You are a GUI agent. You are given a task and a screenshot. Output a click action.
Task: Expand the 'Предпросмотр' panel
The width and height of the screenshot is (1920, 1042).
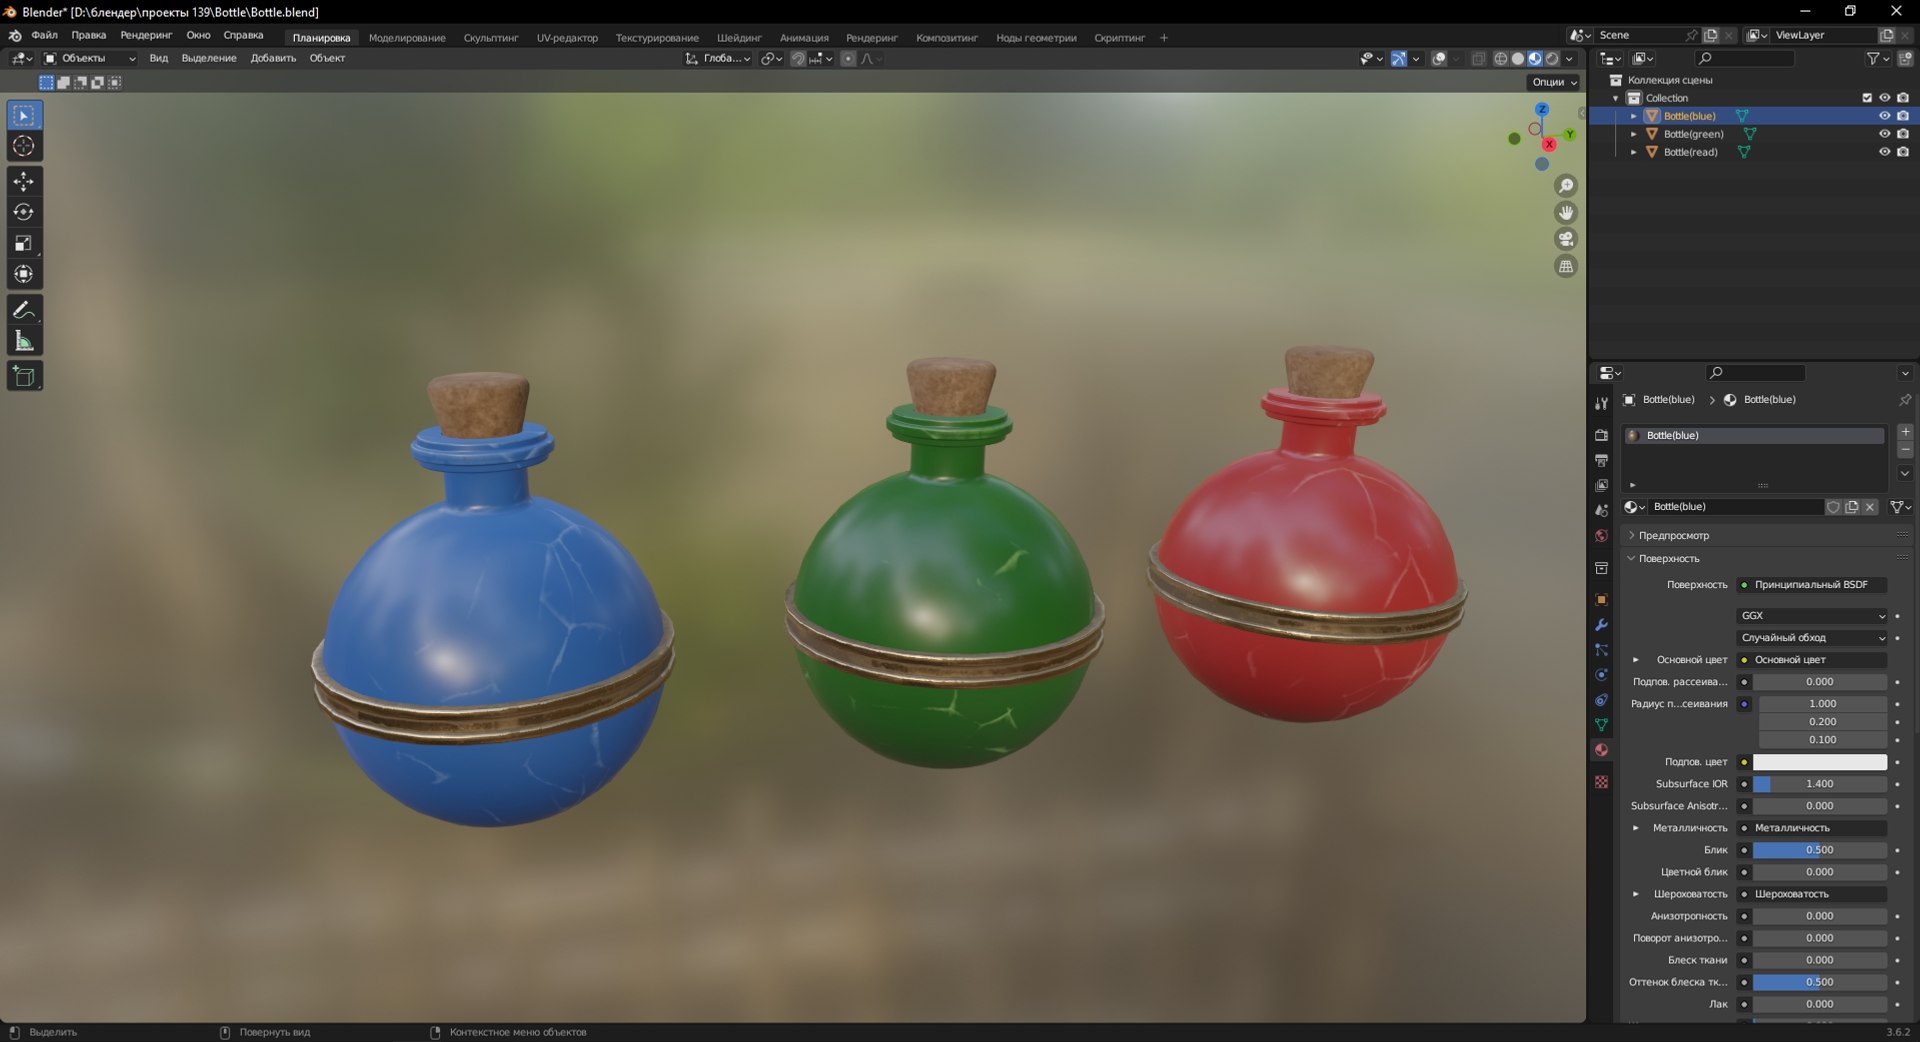1673,535
